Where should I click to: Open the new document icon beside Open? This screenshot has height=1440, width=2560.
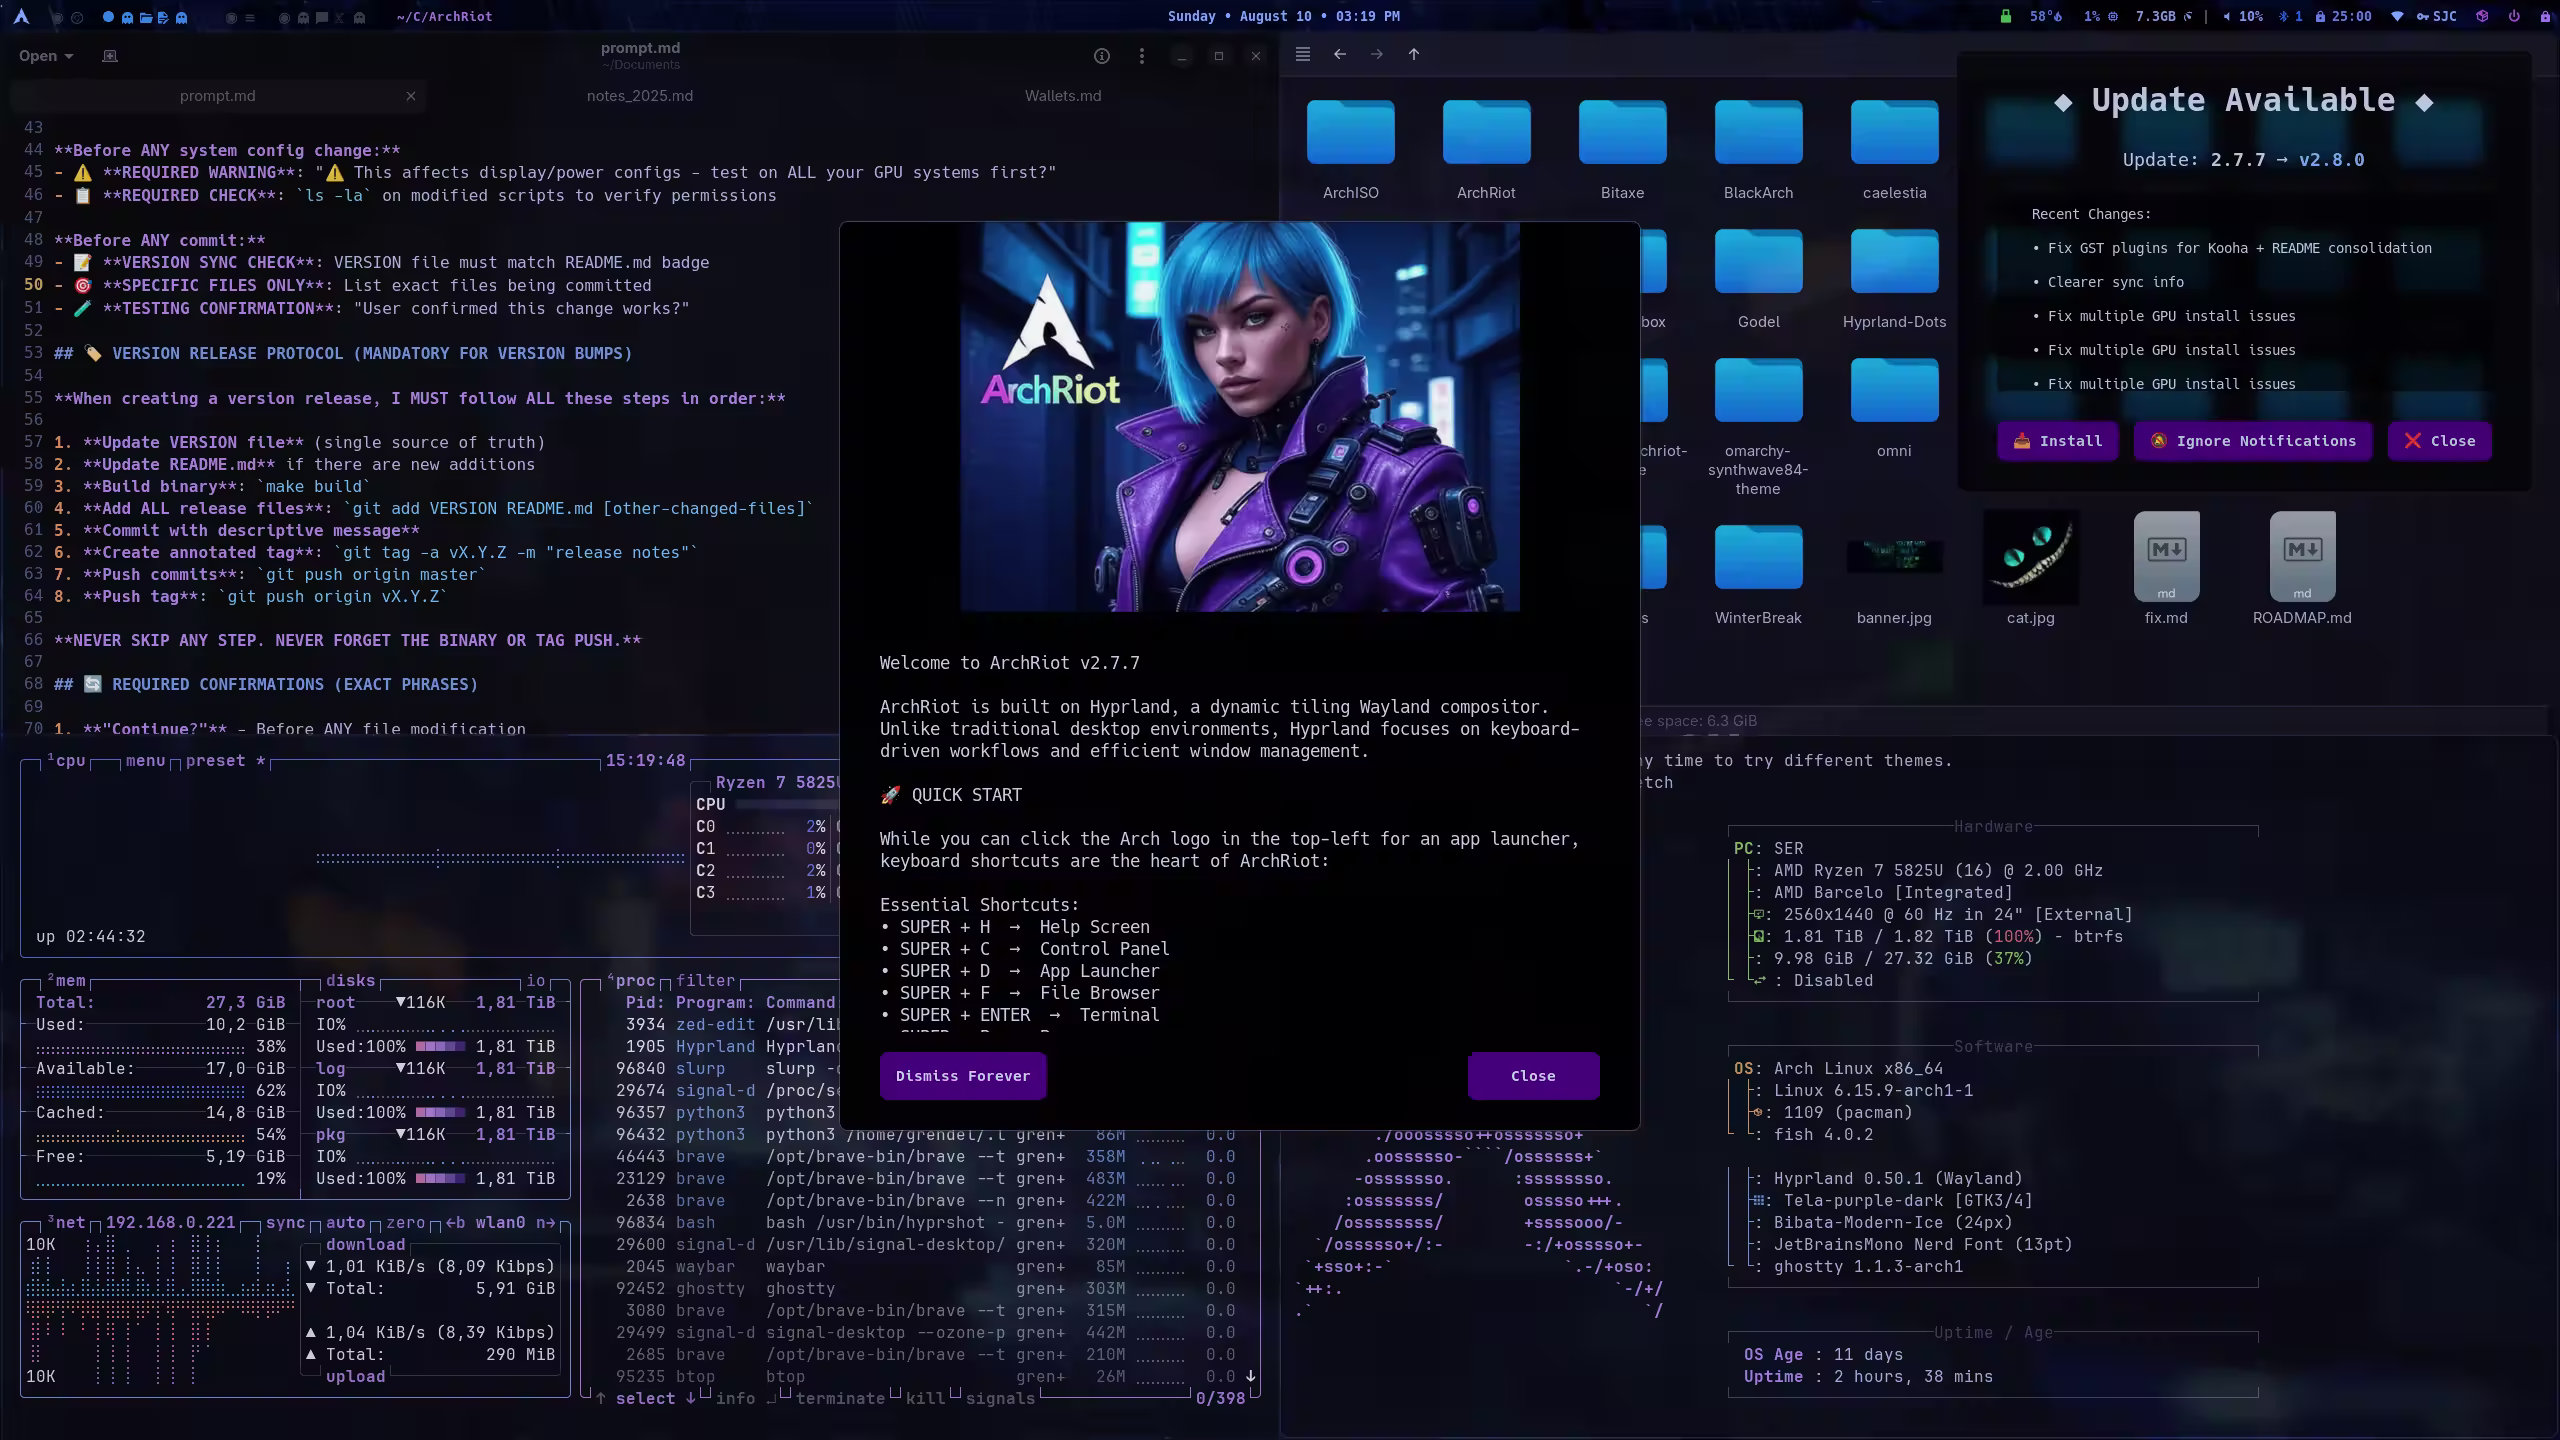click(x=110, y=56)
